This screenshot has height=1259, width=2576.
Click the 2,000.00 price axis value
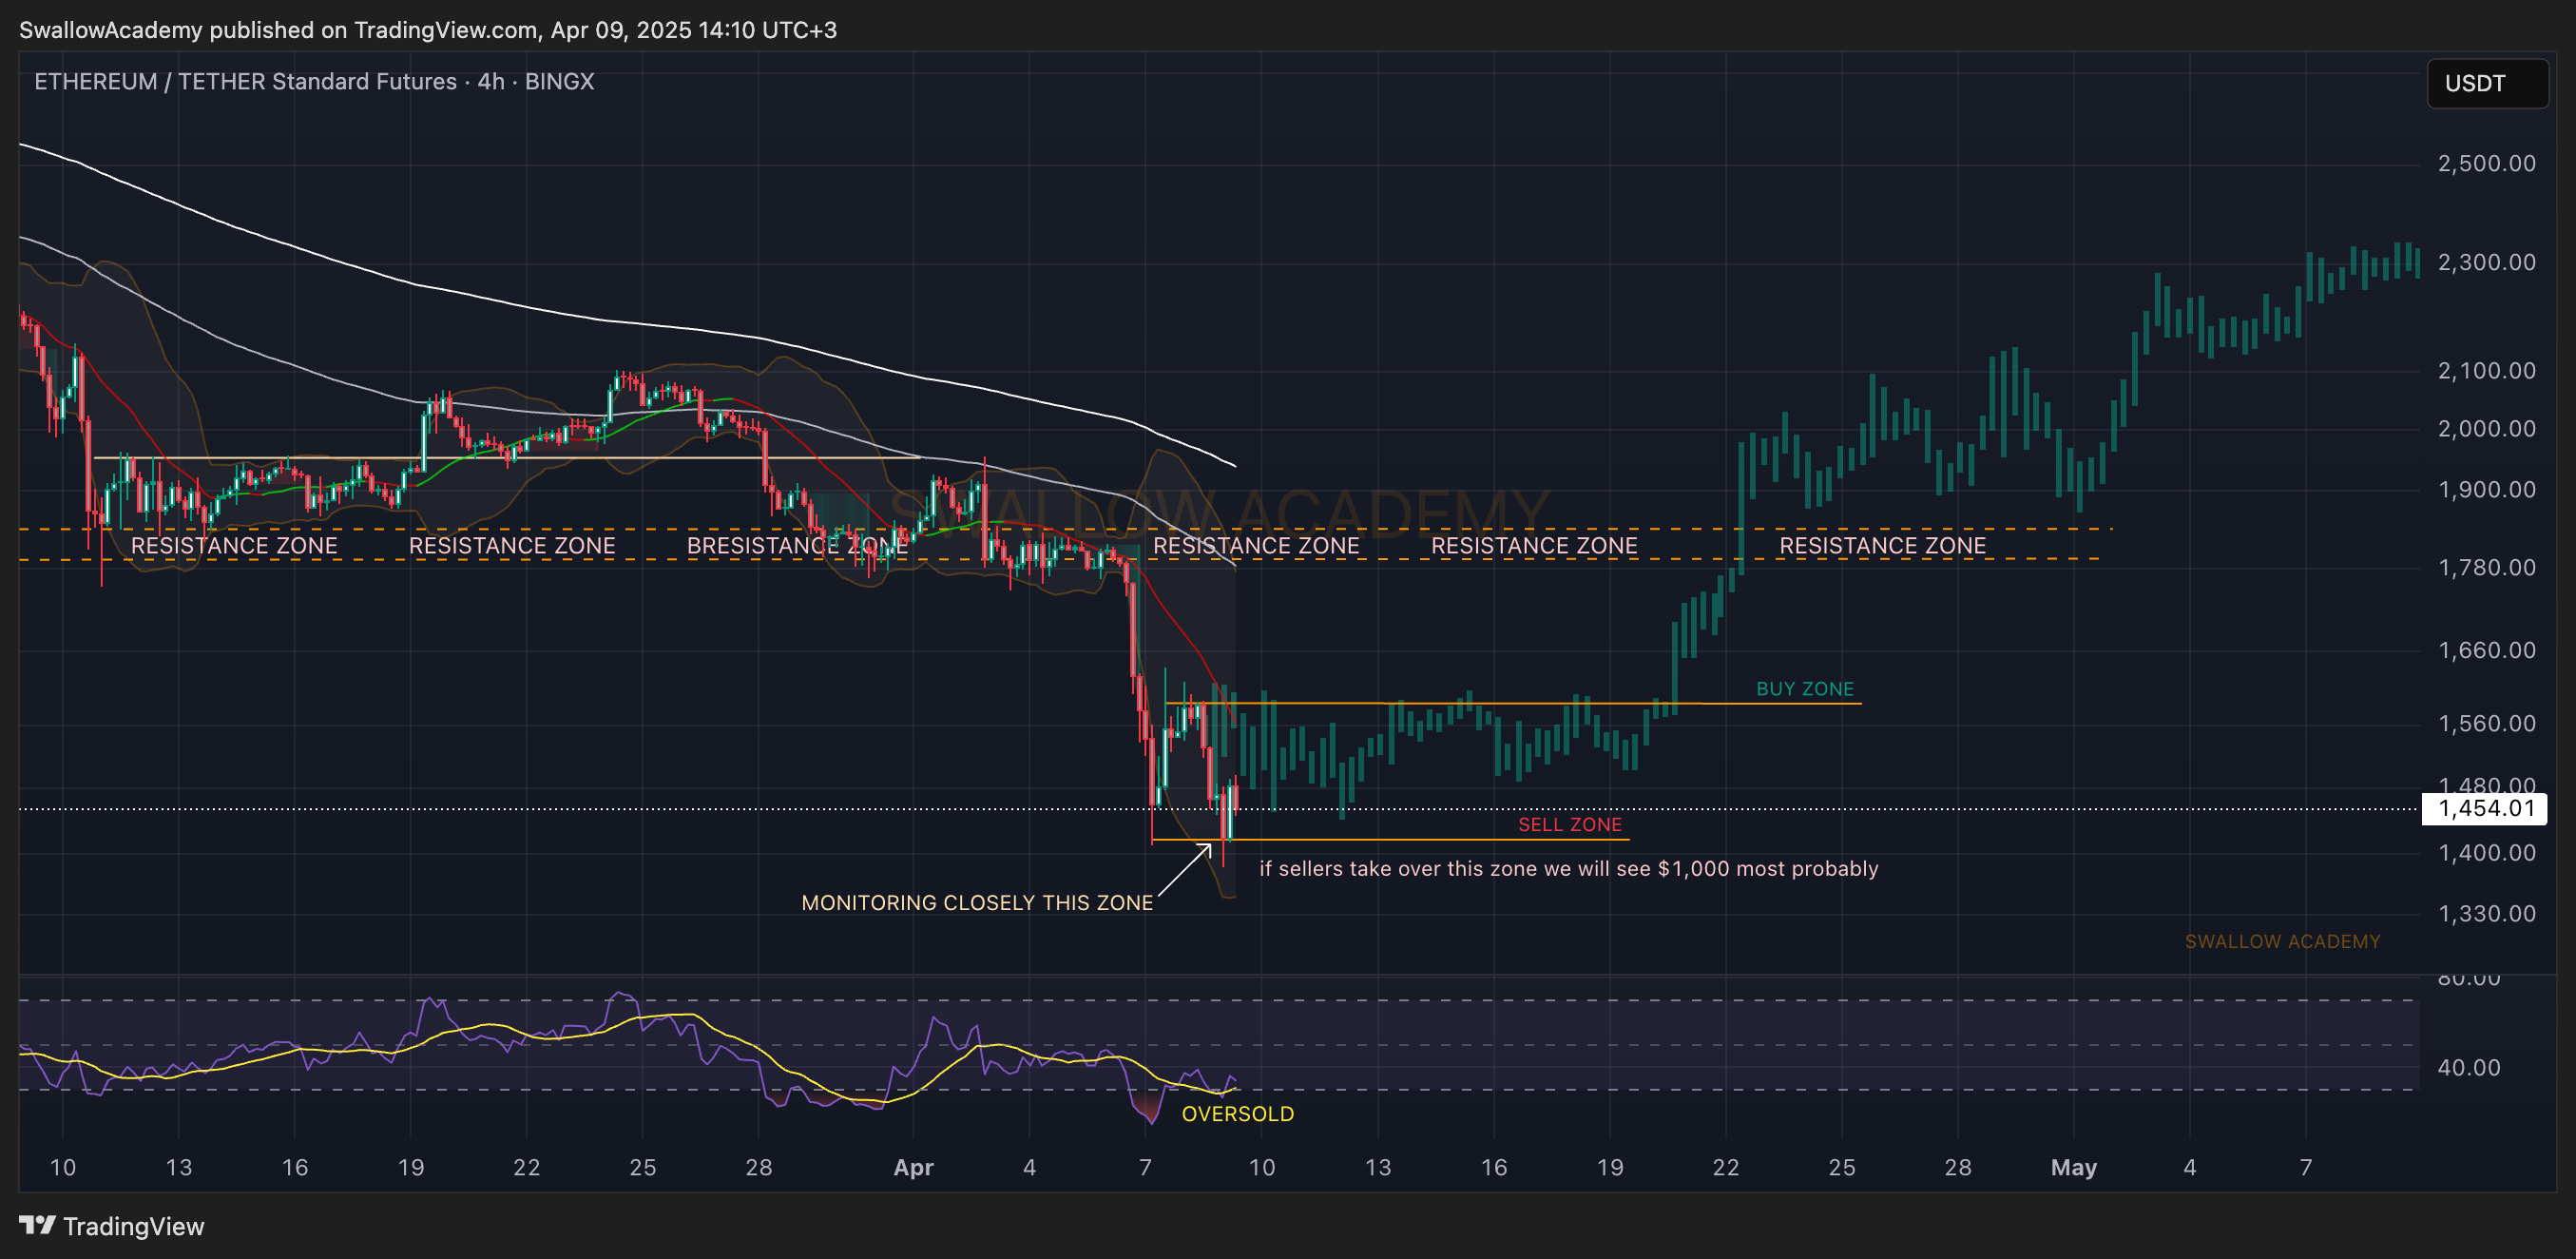(2486, 428)
